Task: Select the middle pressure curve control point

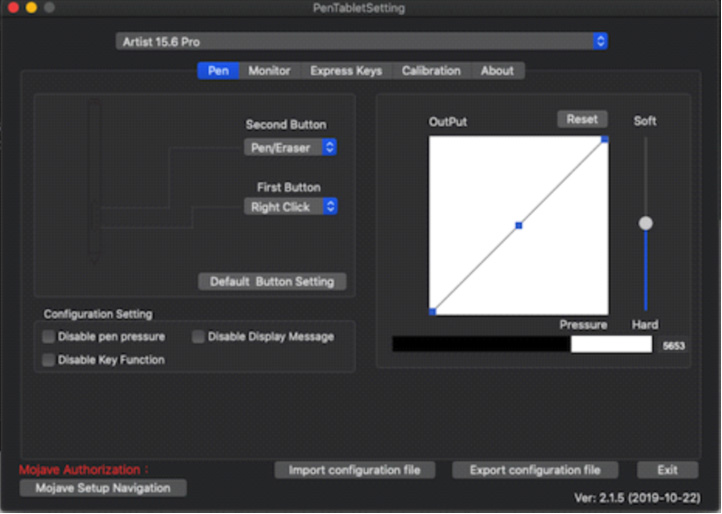Action: coord(519,225)
